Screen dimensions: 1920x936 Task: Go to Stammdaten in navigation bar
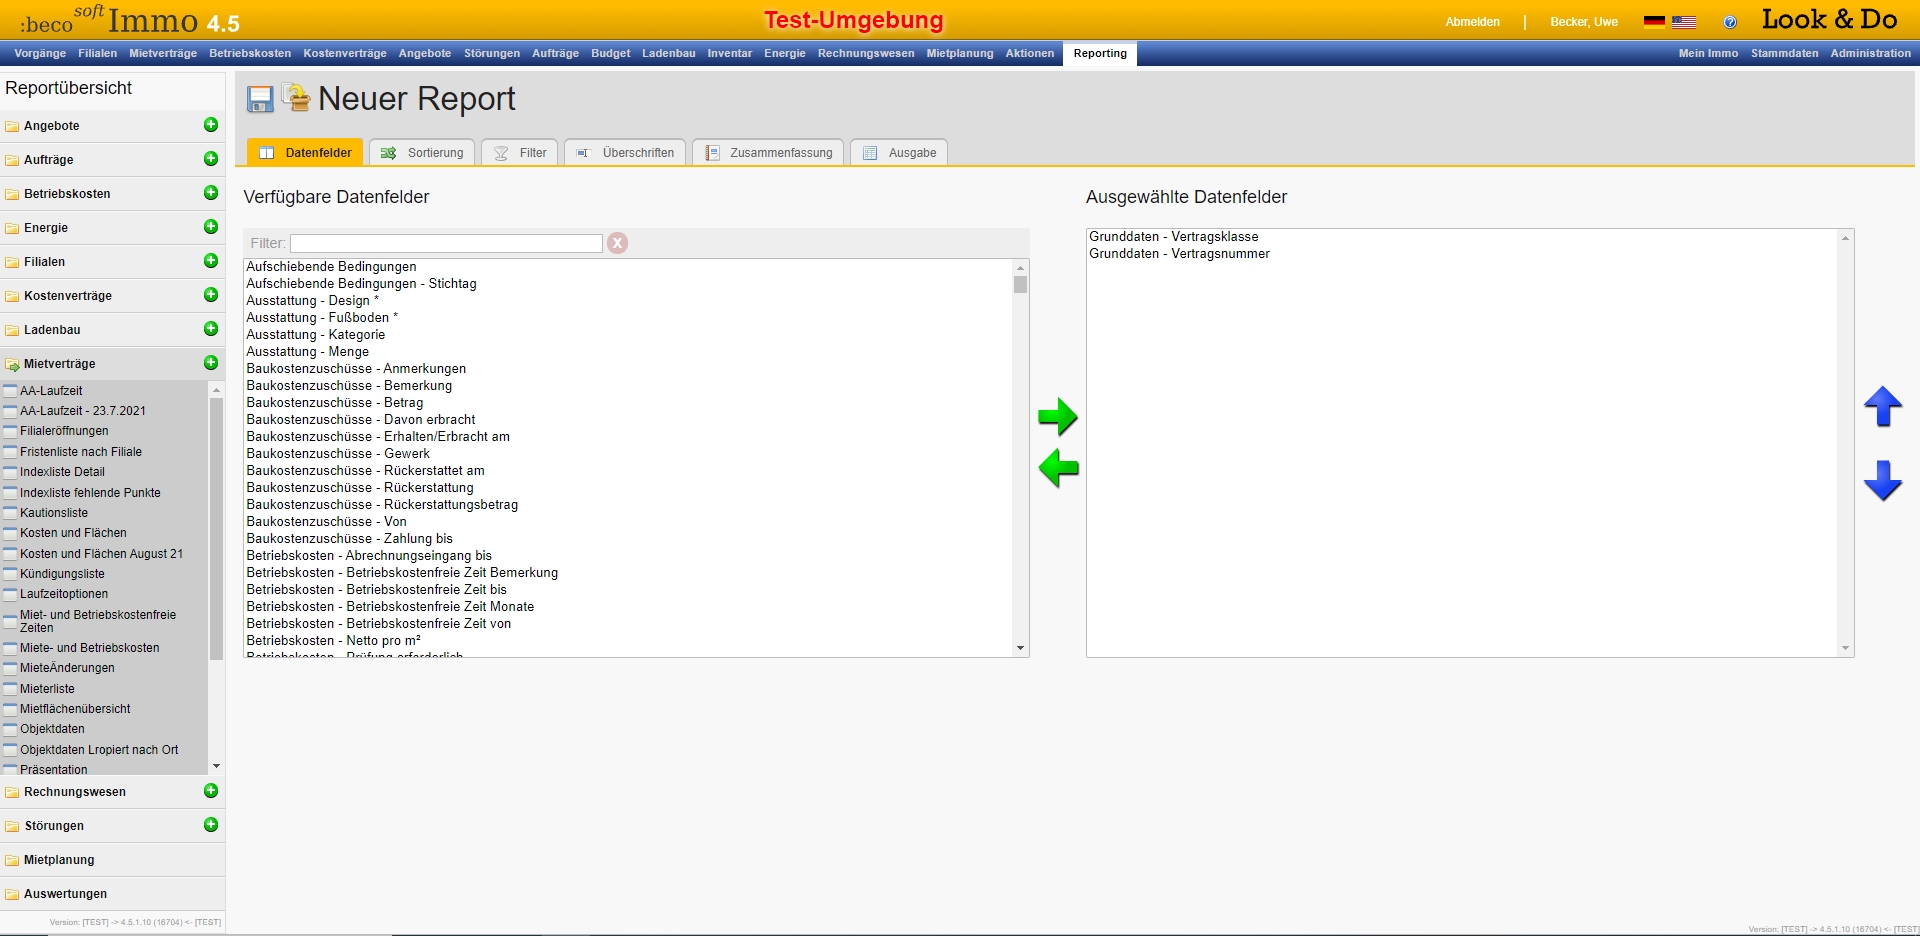[1785, 54]
